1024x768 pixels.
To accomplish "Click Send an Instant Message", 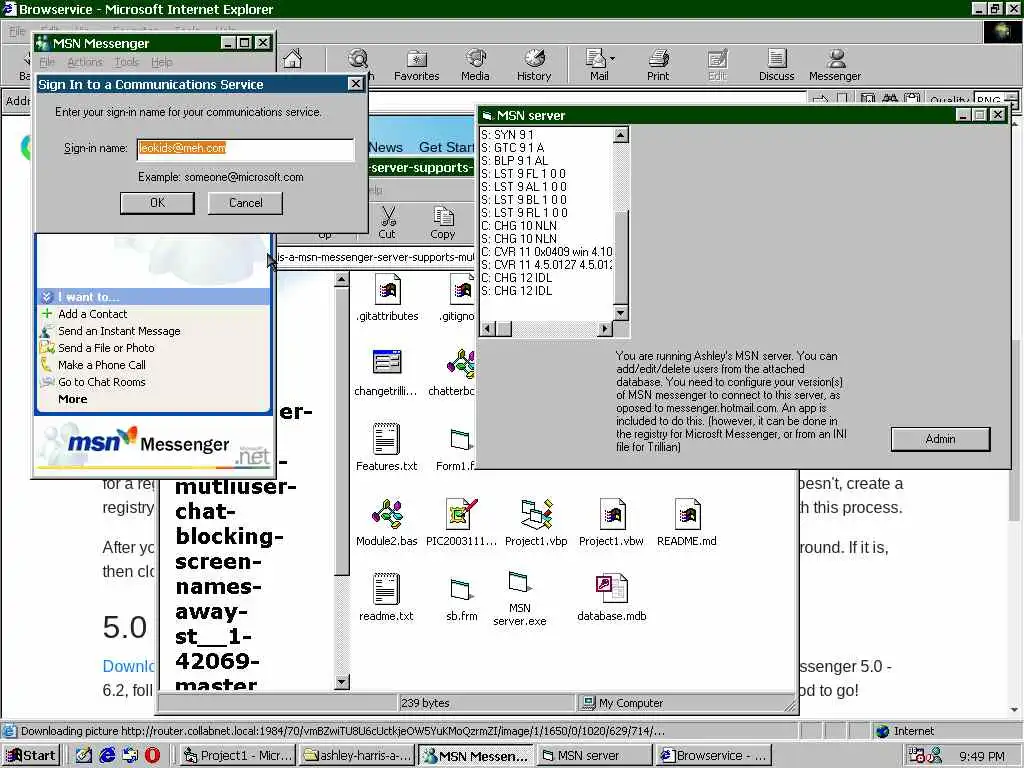I will [x=119, y=331].
